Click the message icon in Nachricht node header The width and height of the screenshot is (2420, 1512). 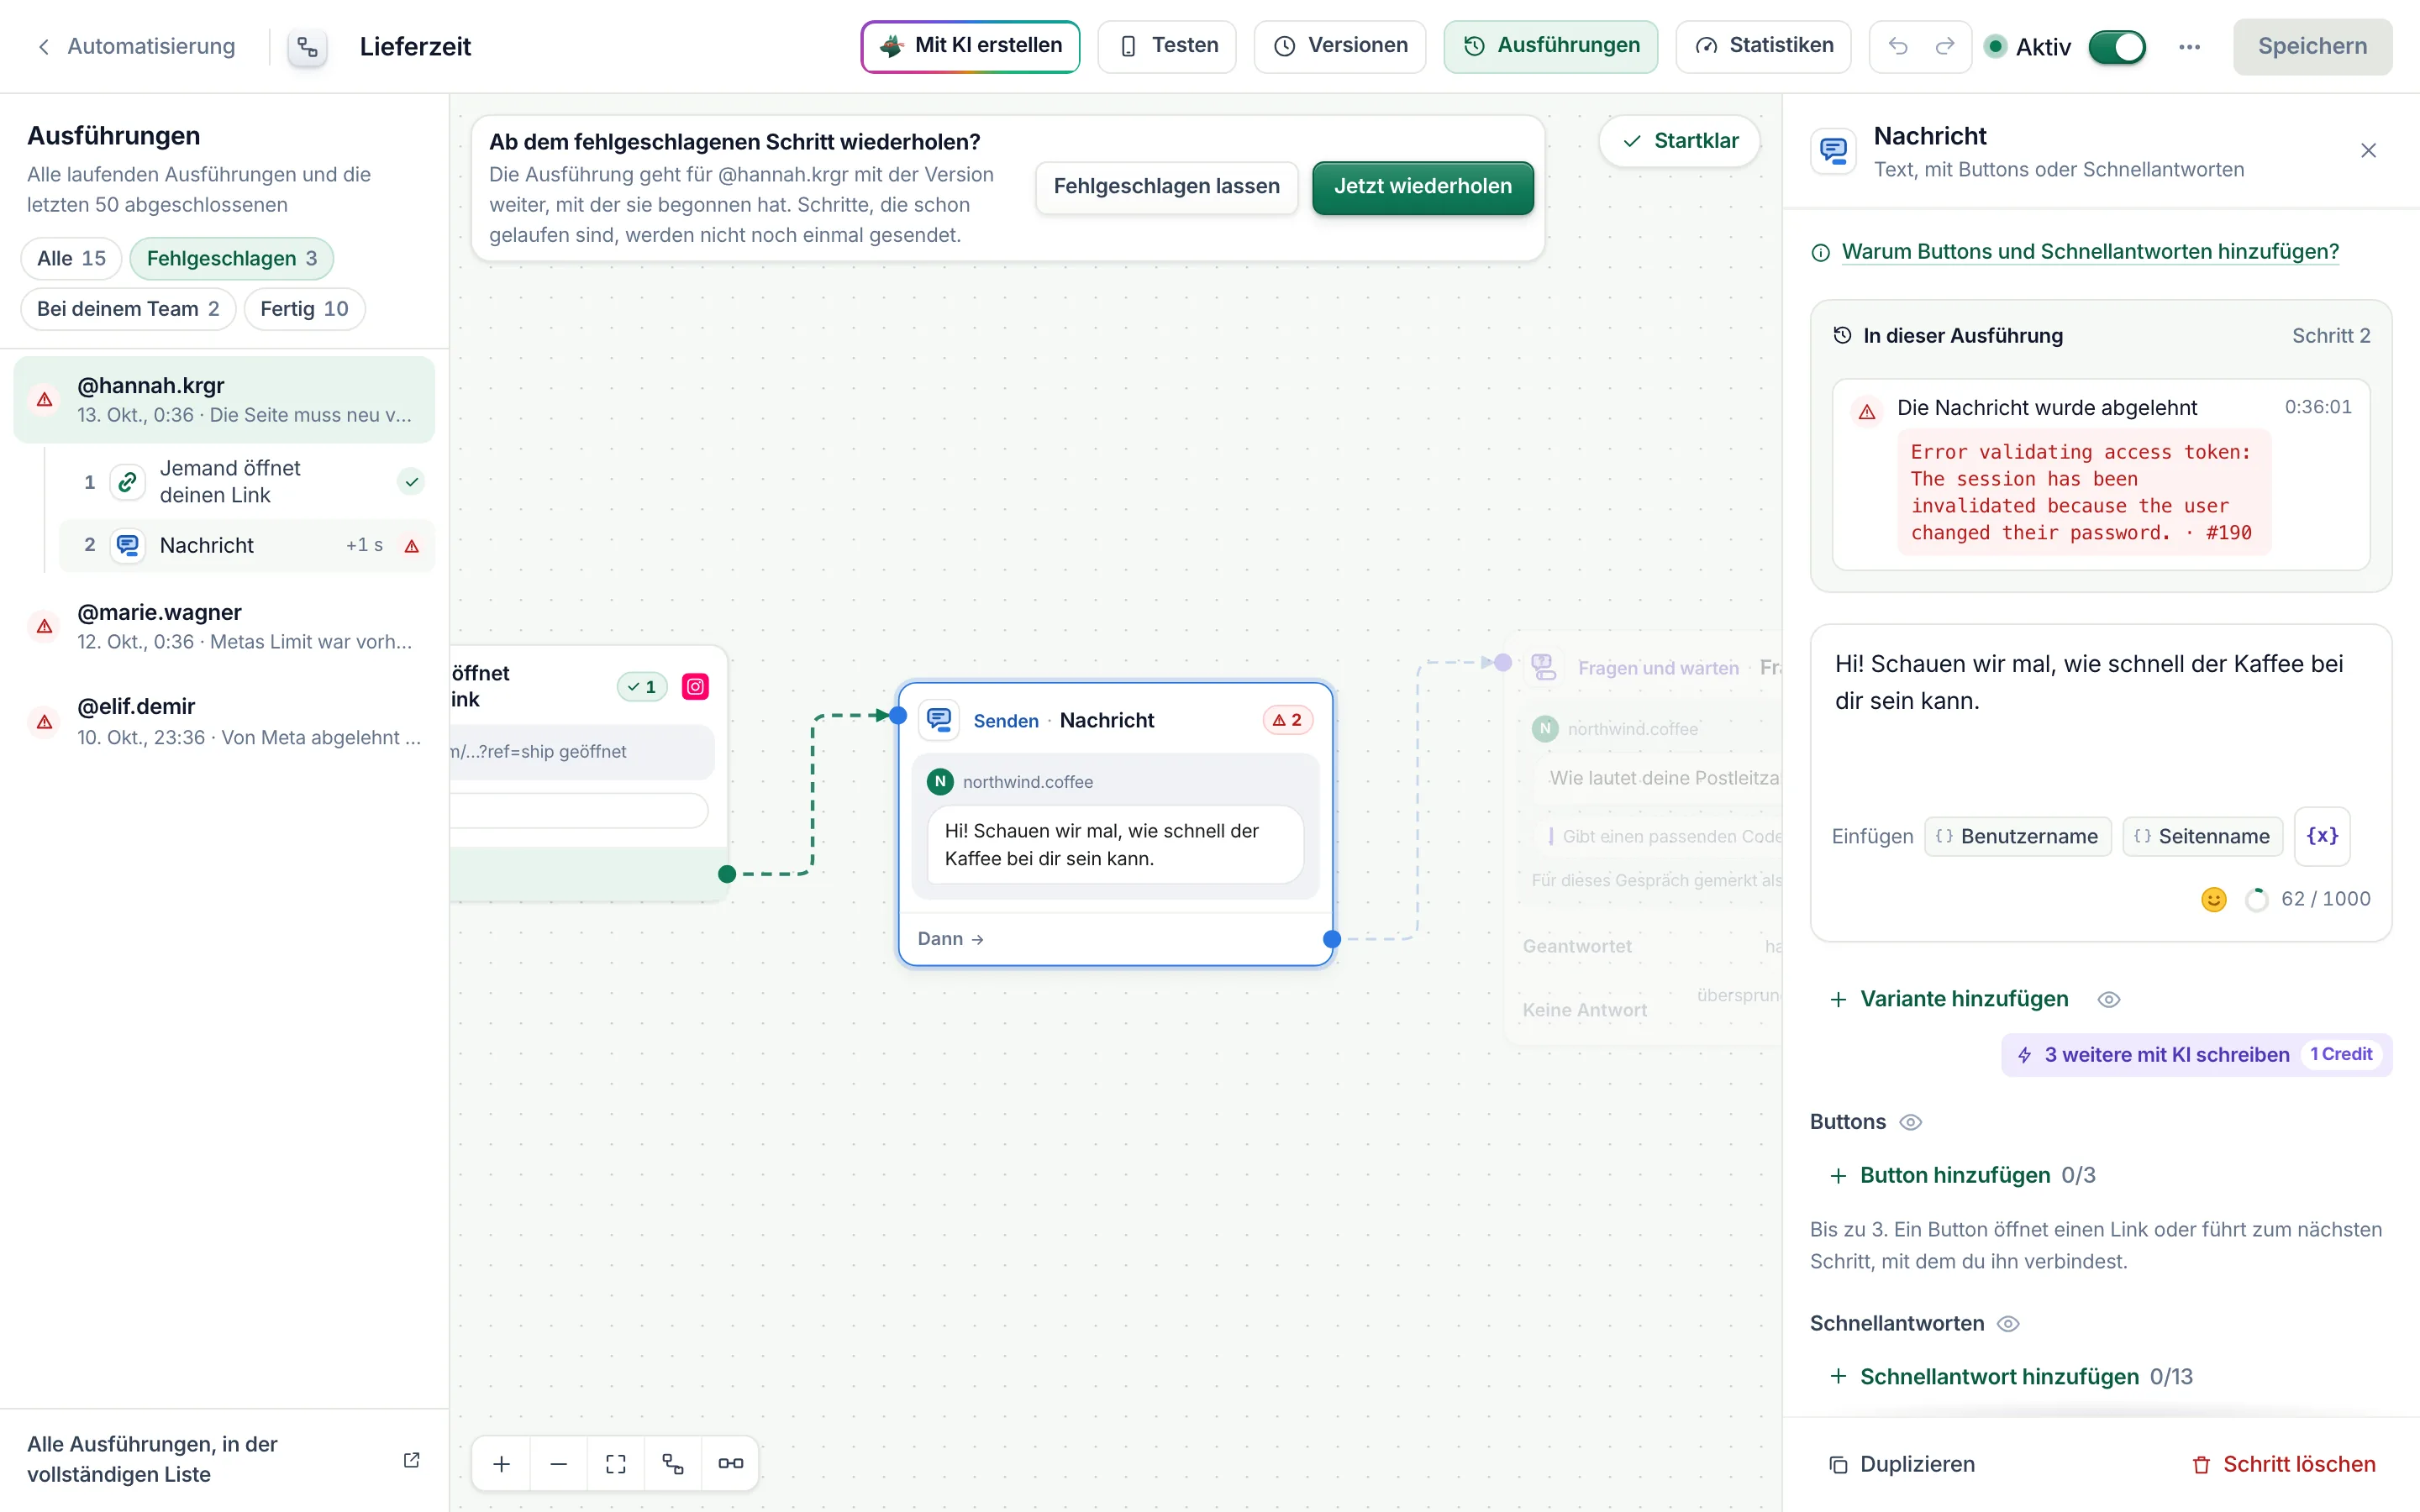pyautogui.click(x=939, y=720)
